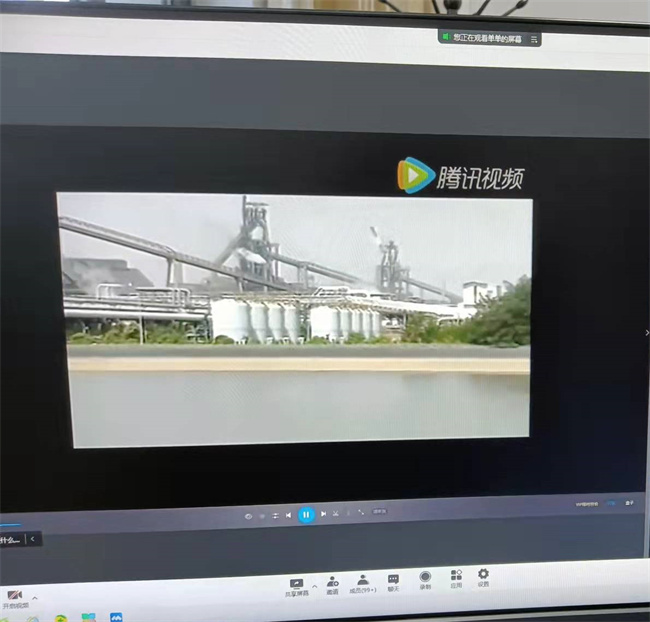Expand the share screen options arrow
This screenshot has height=622, width=650.
[x=315, y=586]
